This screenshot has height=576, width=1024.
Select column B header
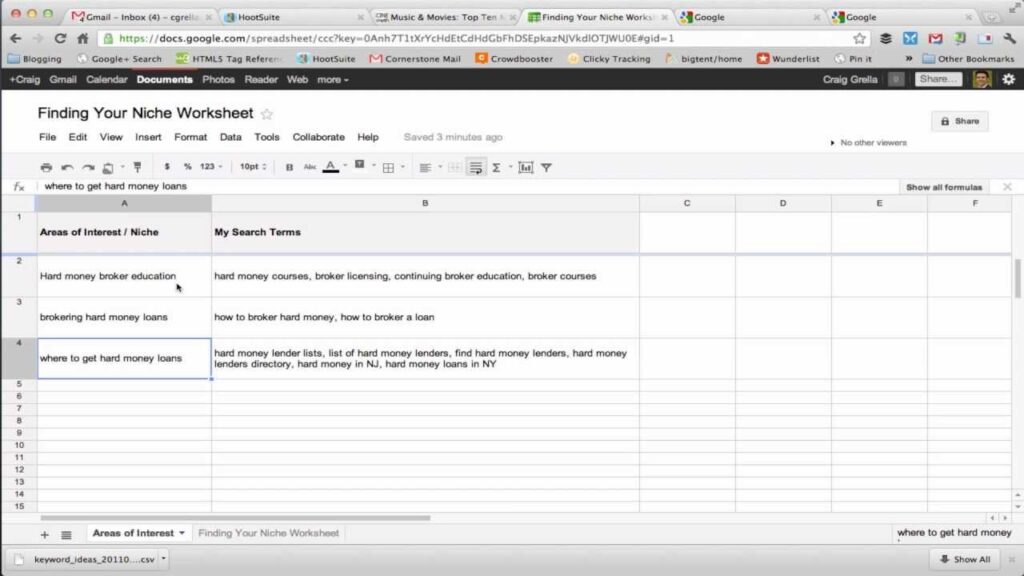[x=425, y=203]
